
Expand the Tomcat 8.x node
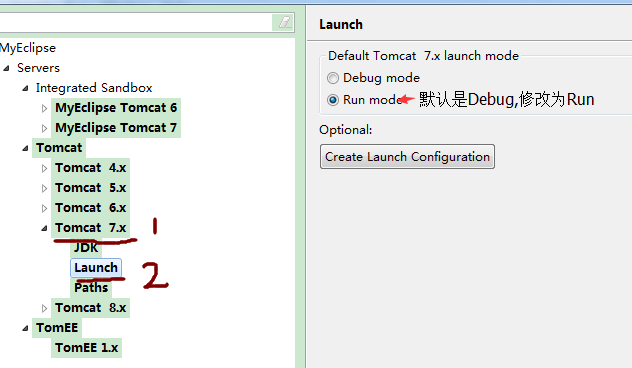[44, 308]
